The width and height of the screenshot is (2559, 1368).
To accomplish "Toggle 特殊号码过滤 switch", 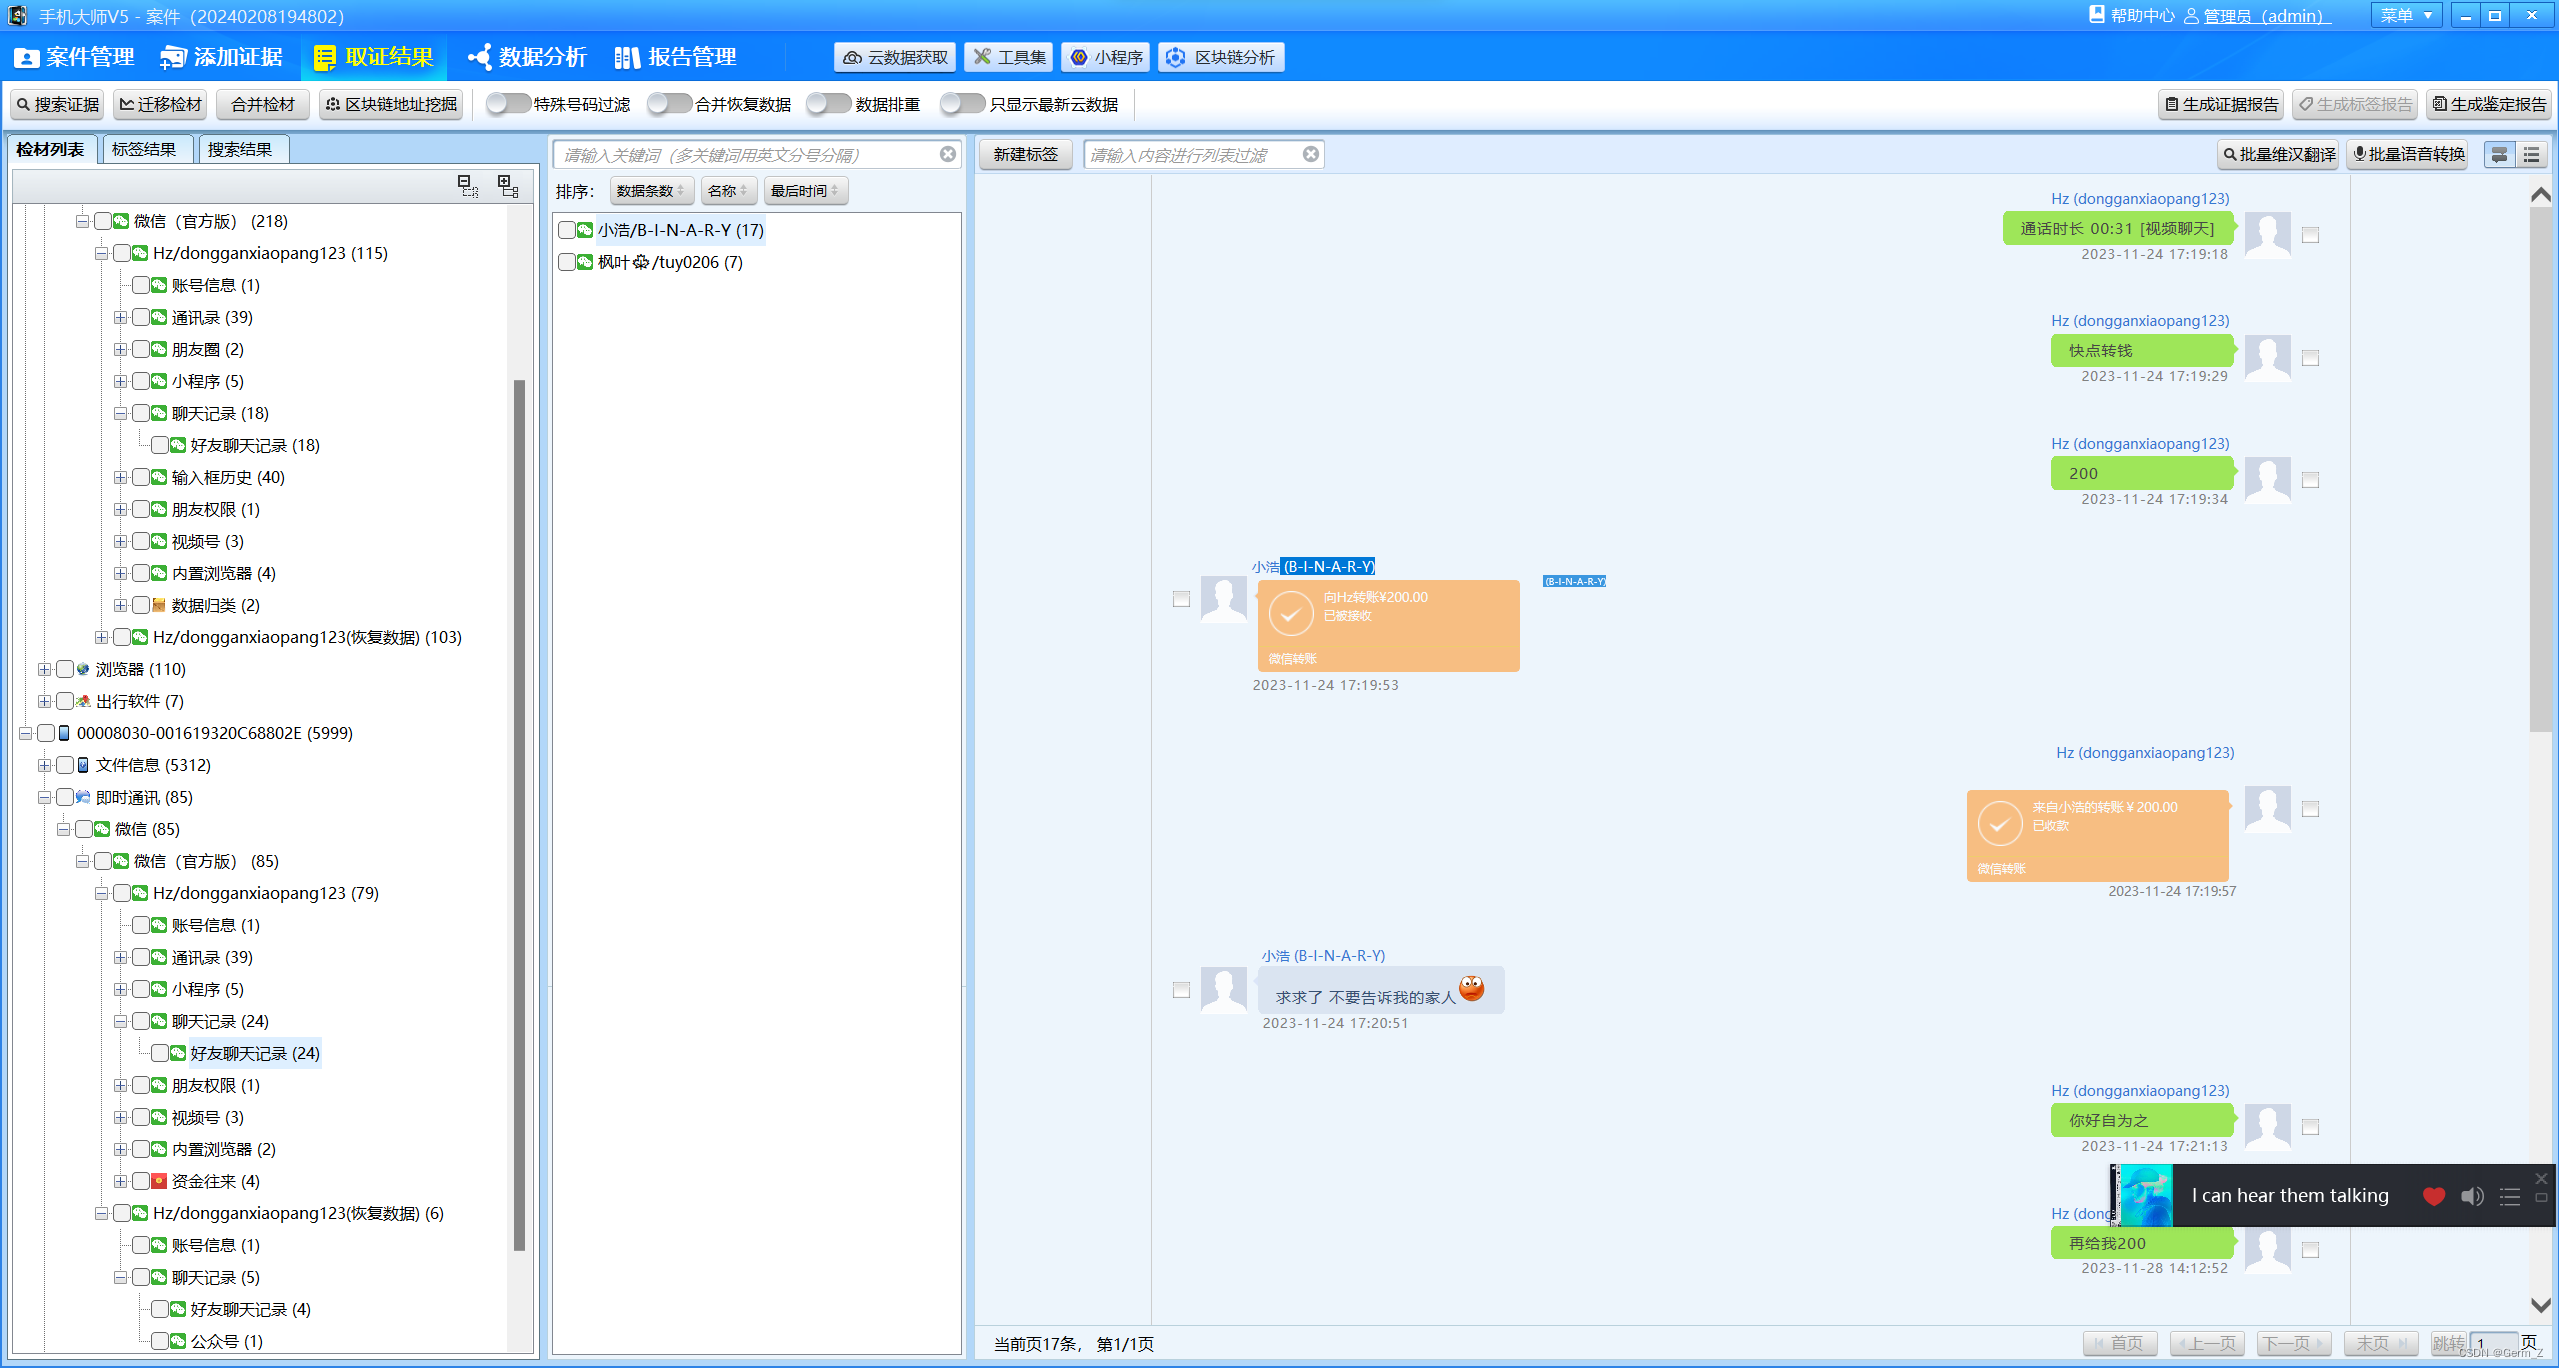I will (508, 104).
